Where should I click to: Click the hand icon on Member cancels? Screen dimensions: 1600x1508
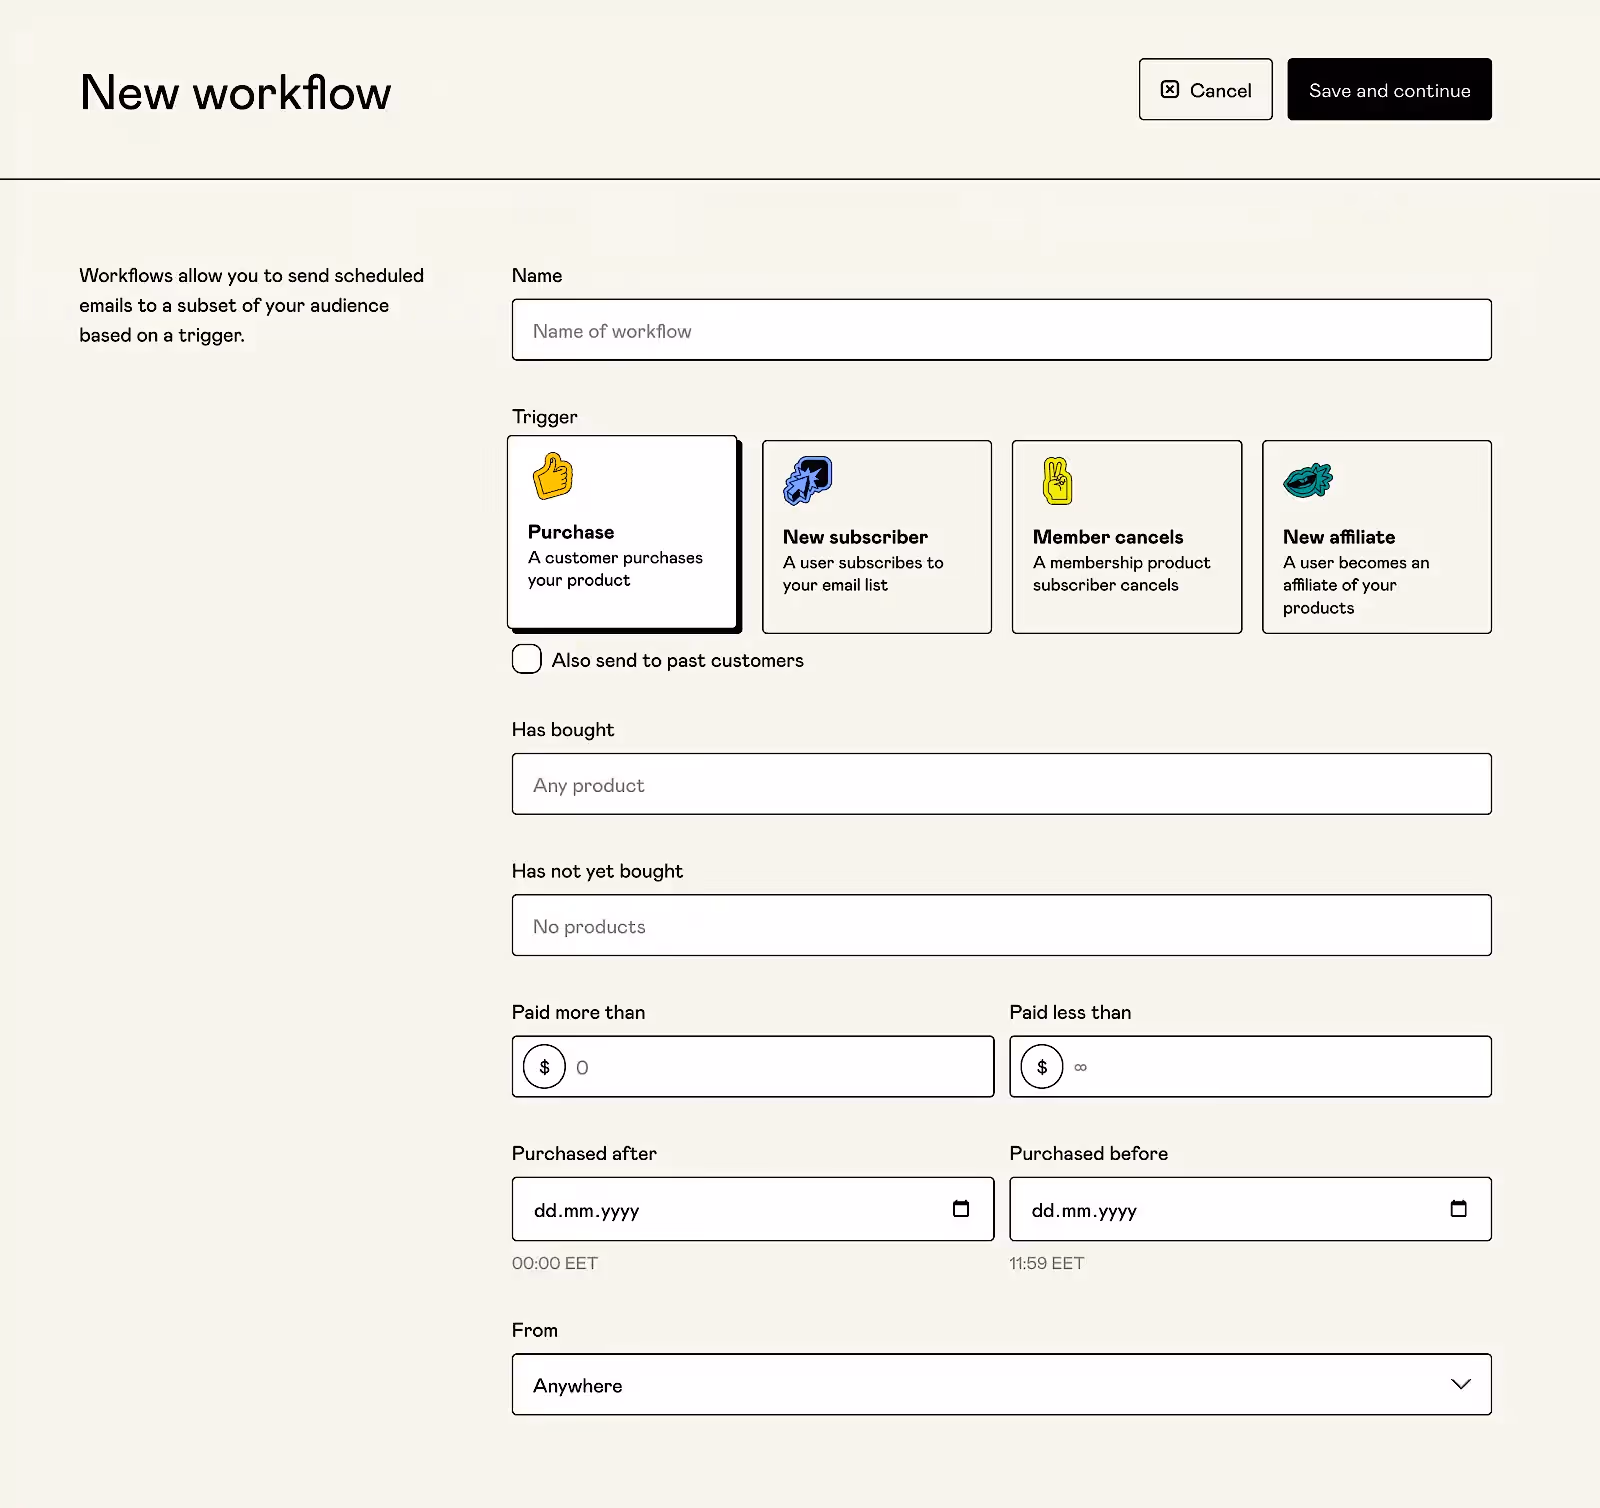pyautogui.click(x=1056, y=480)
